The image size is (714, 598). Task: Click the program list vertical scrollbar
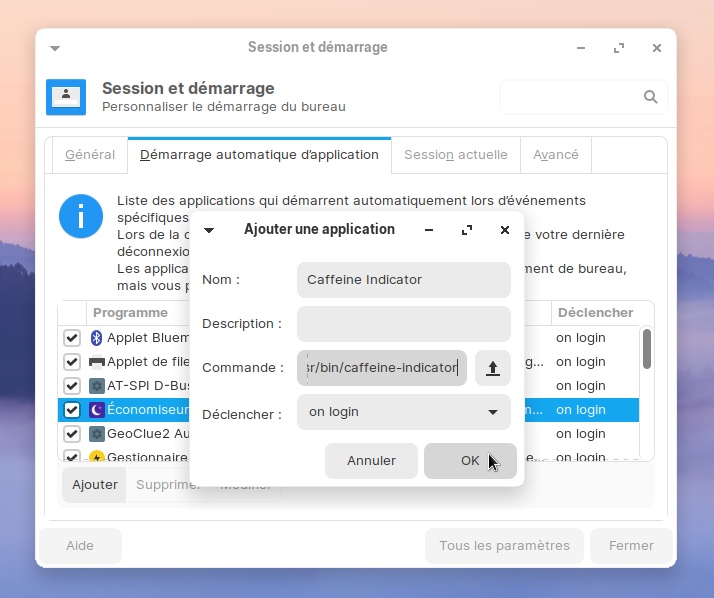coord(647,350)
